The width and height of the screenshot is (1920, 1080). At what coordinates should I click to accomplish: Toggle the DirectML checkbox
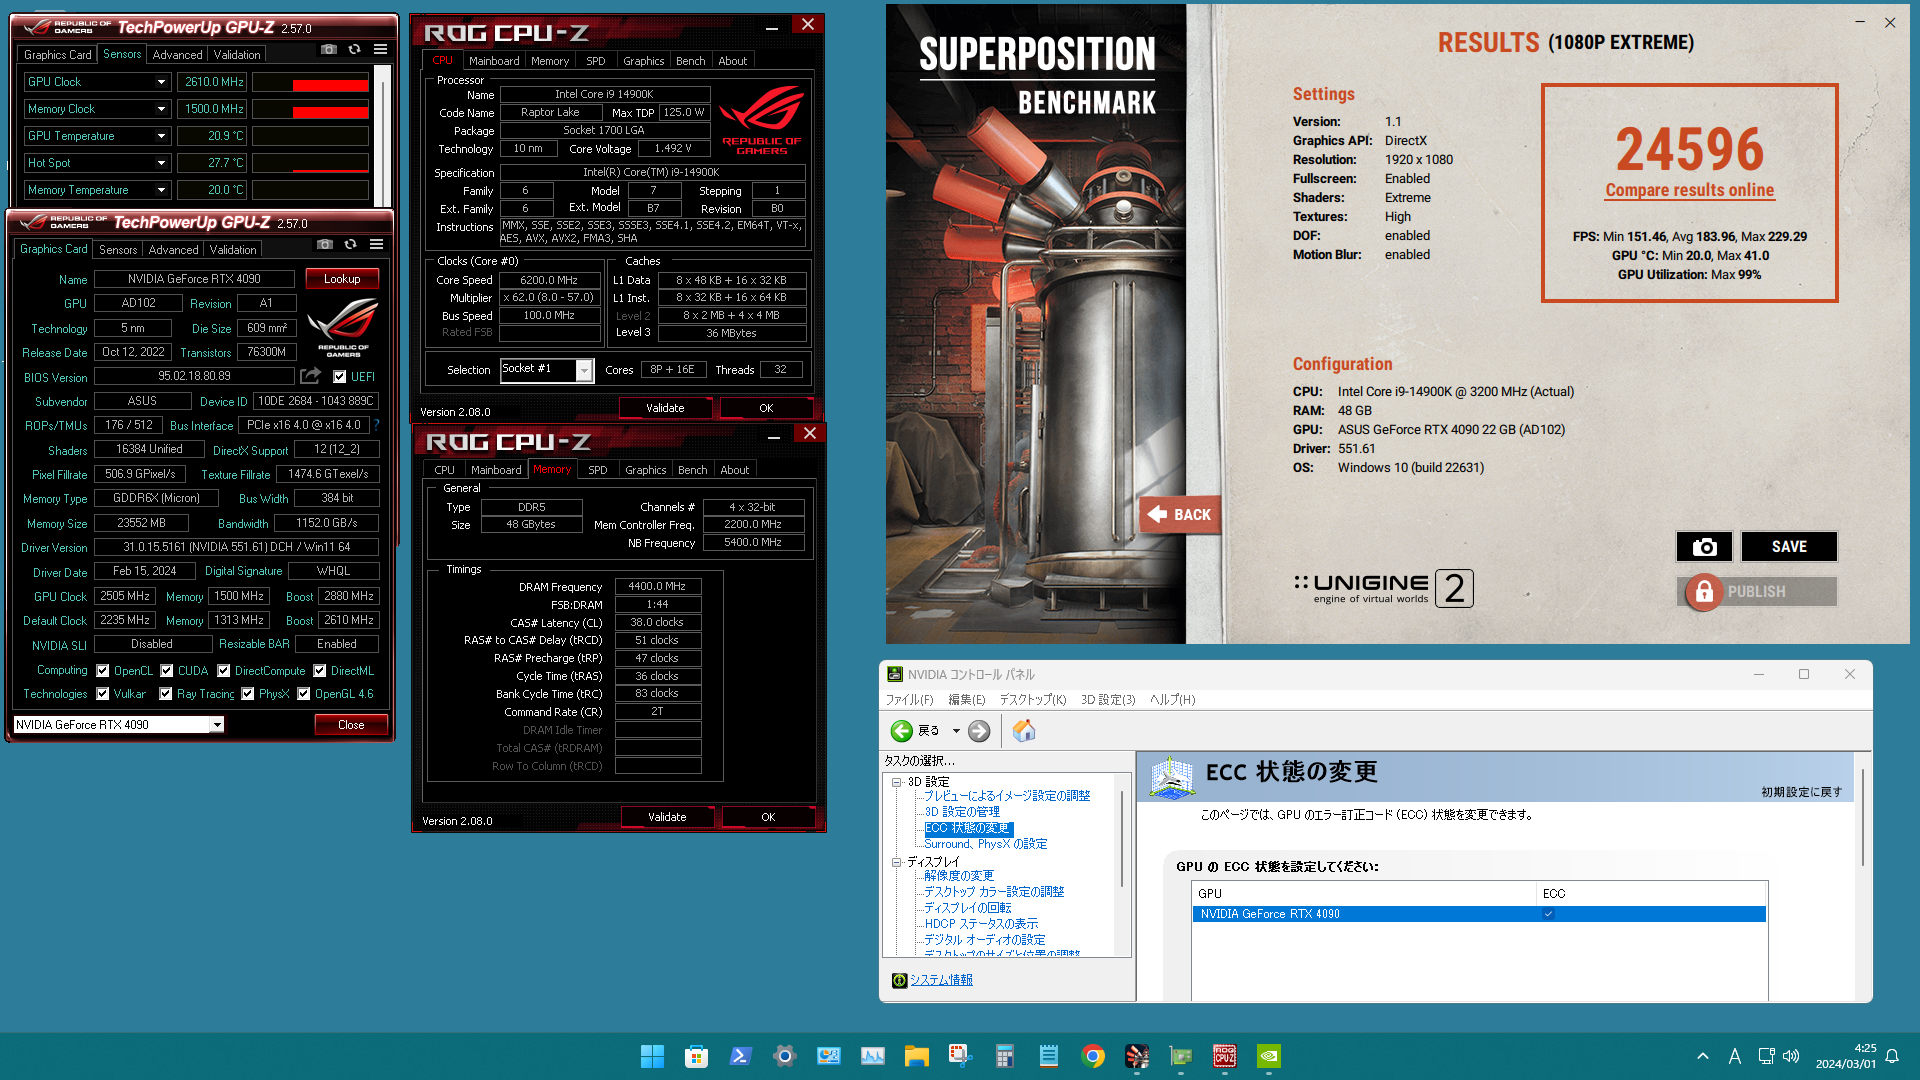coord(319,671)
